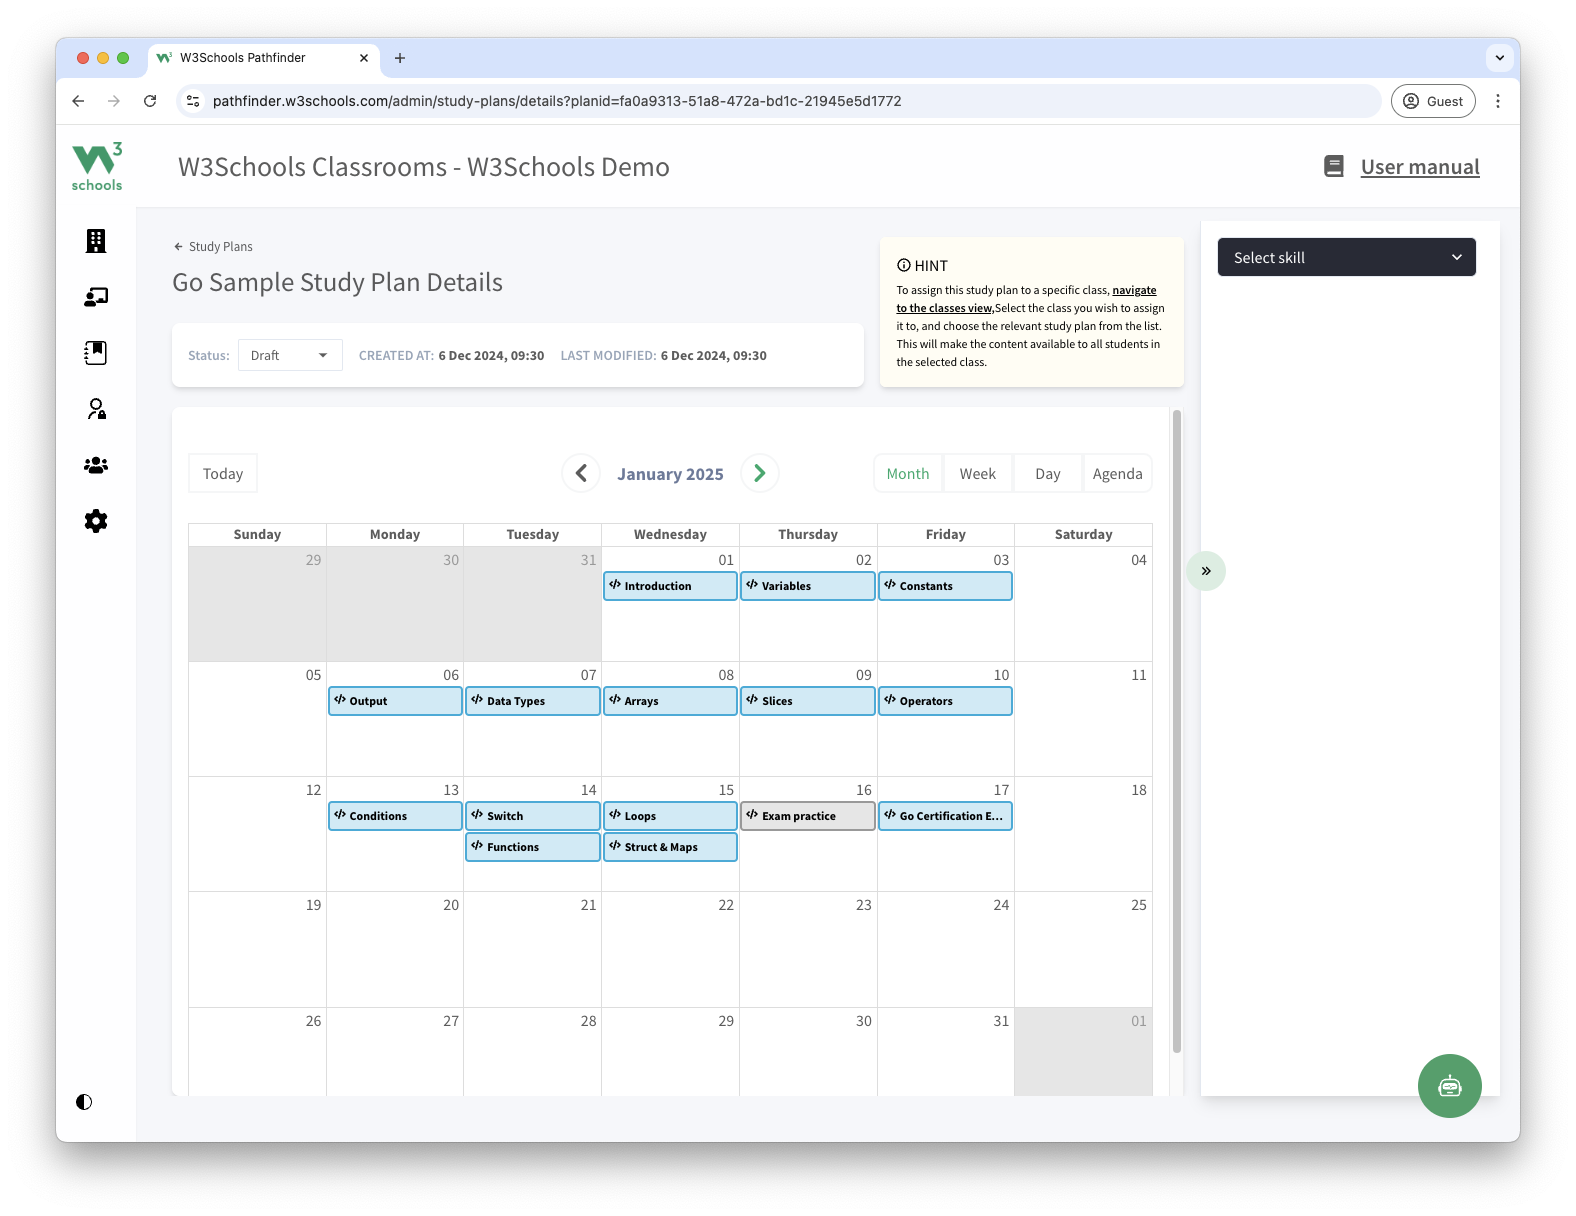Click the calendar vertical scrollbar
The height and width of the screenshot is (1216, 1576).
coord(1177,730)
